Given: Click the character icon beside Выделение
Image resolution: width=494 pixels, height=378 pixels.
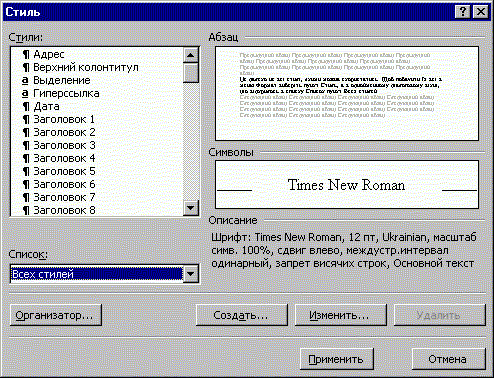Looking at the screenshot, I should coord(25,81).
